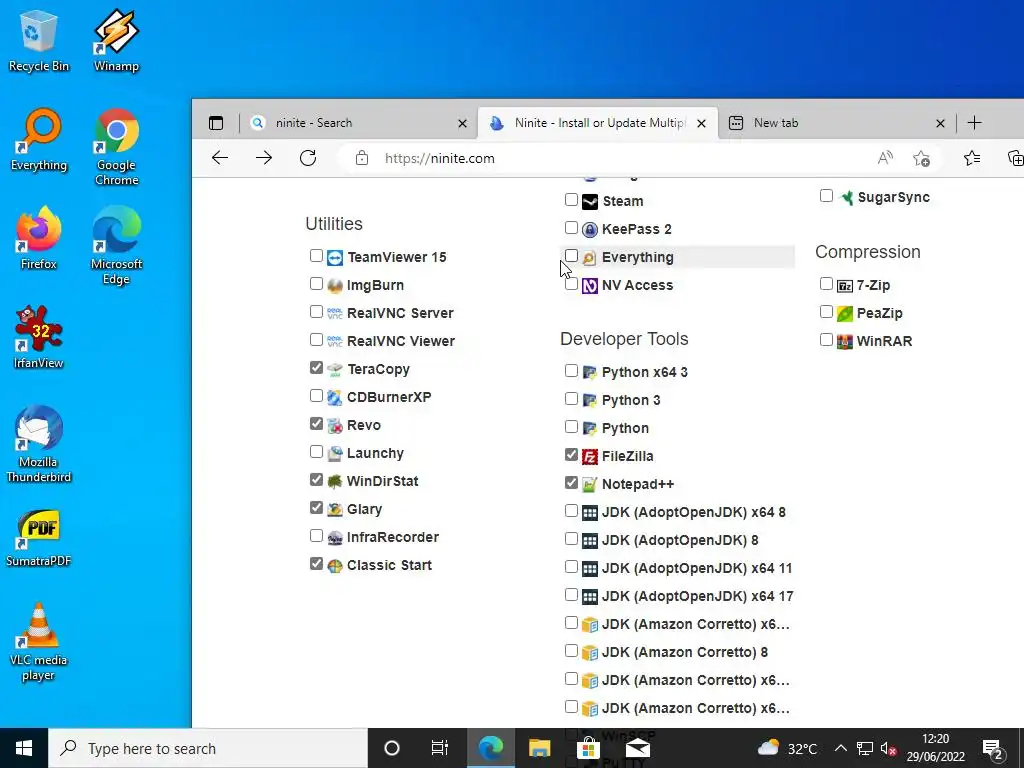The image size is (1024, 768).
Task: Go forward in the Edge browser
Action: click(264, 157)
